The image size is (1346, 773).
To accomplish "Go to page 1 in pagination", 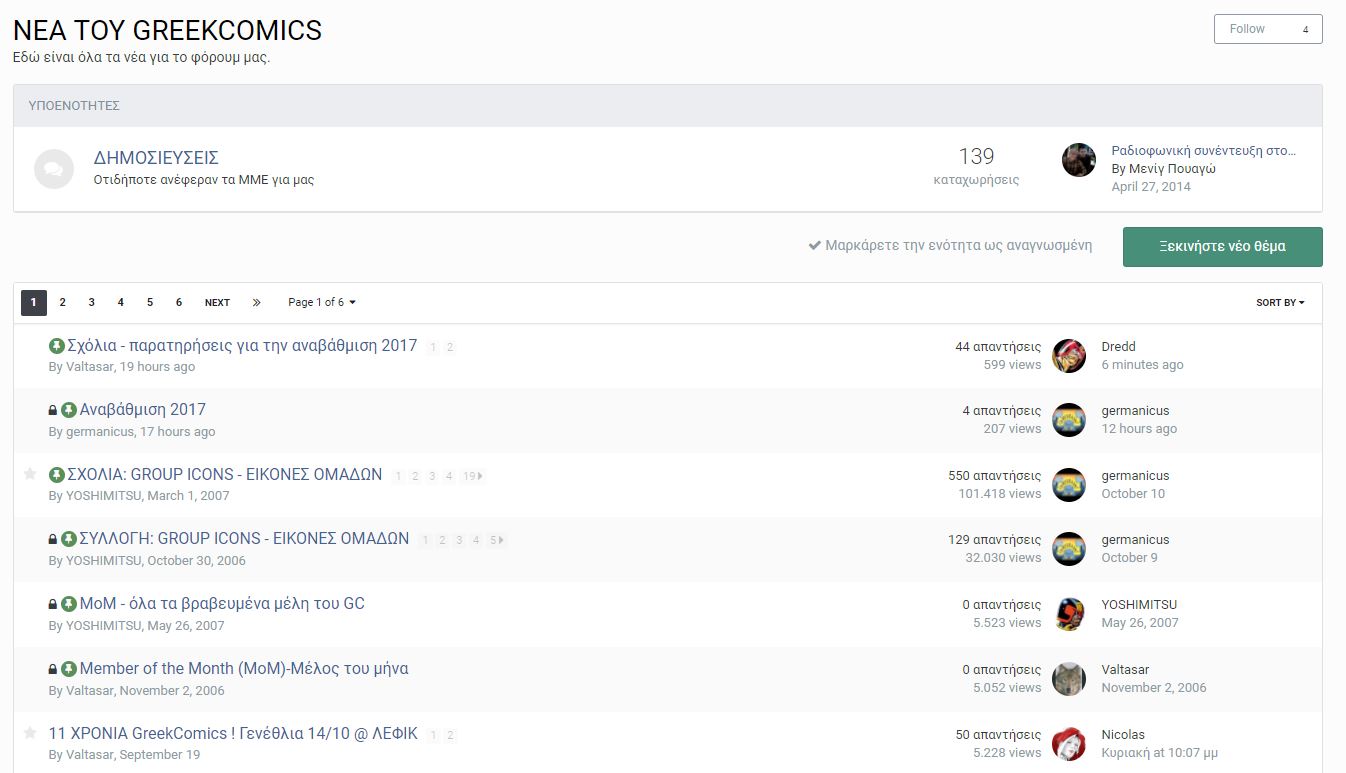I will coord(34,302).
